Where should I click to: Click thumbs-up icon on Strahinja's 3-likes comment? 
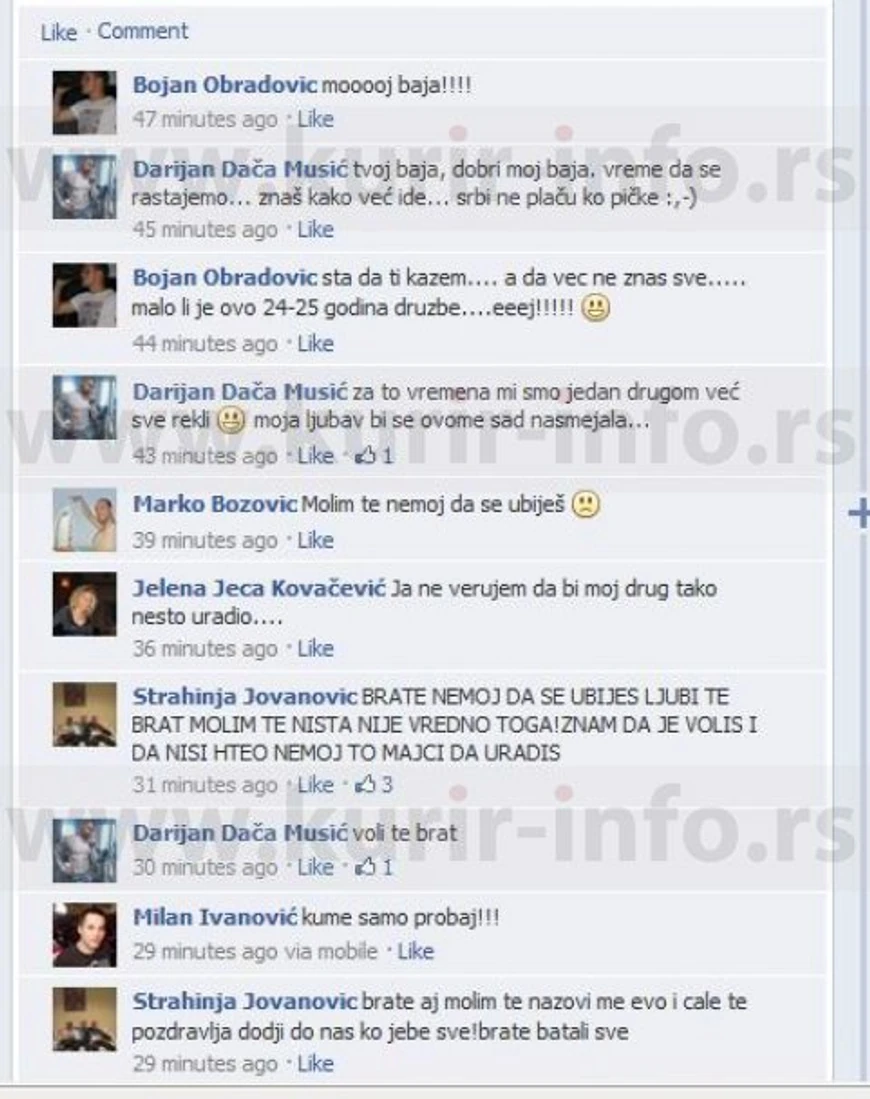coord(365,784)
